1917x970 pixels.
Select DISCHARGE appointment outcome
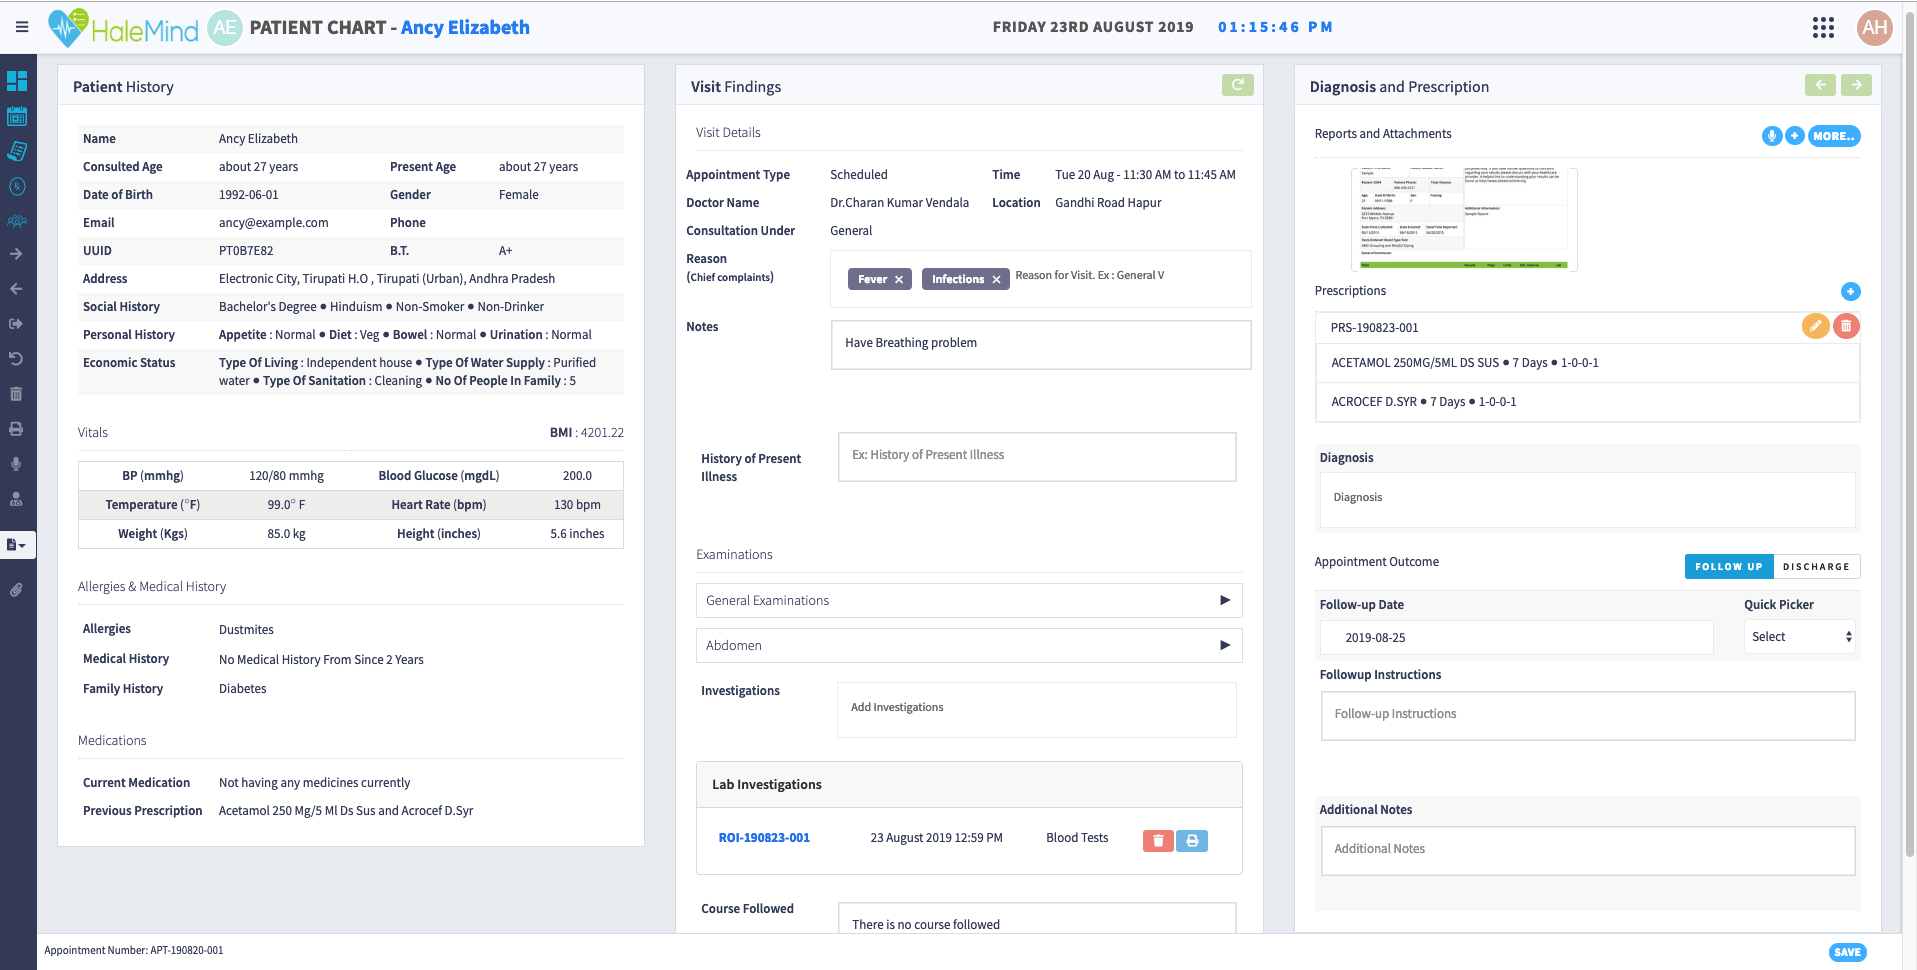[x=1816, y=566]
